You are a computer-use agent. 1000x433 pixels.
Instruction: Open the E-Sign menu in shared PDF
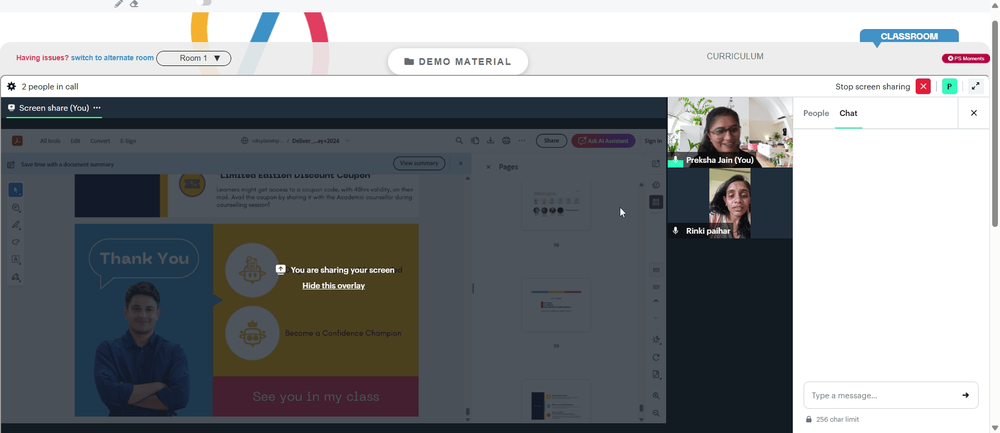(x=128, y=141)
